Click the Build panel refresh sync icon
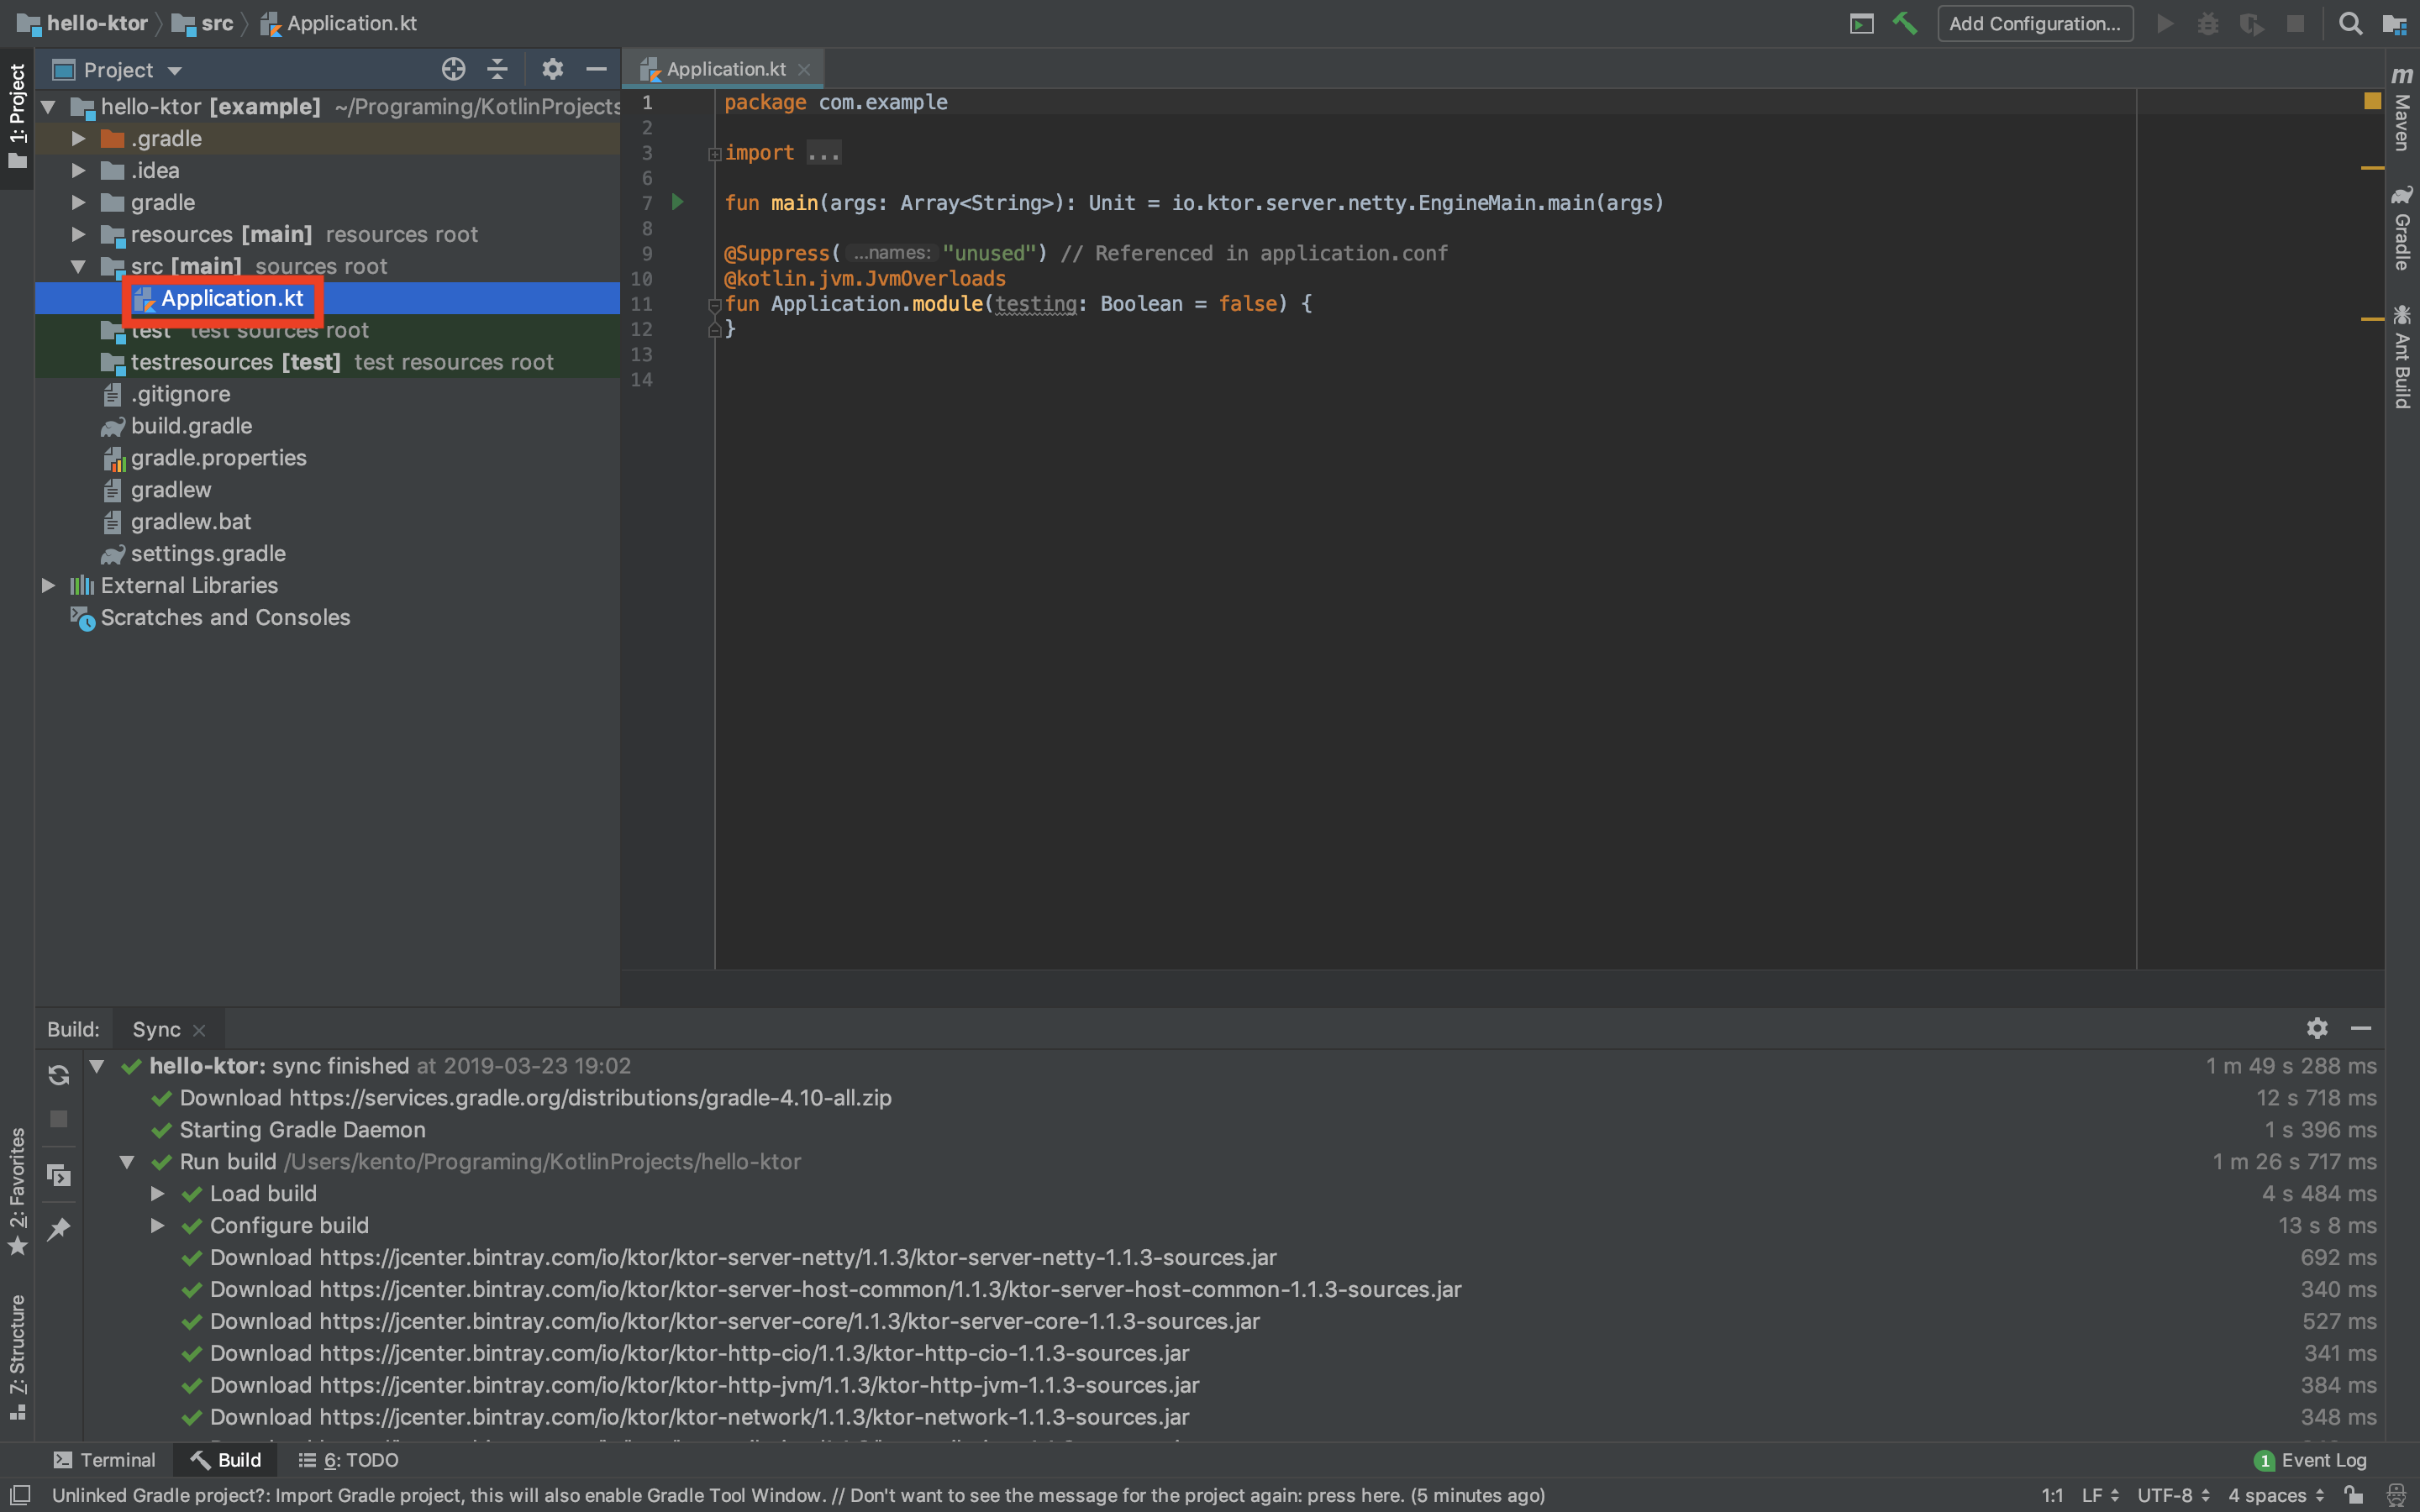This screenshot has width=2420, height=1512. pyautogui.click(x=59, y=1075)
